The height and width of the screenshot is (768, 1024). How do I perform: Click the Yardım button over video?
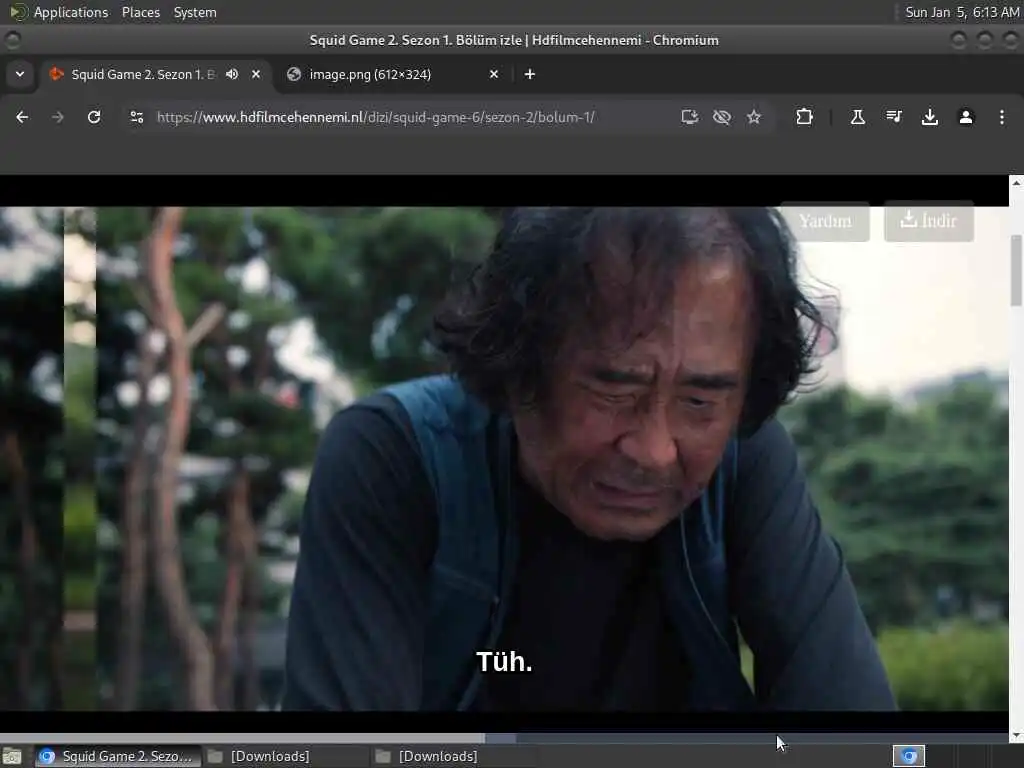point(825,221)
